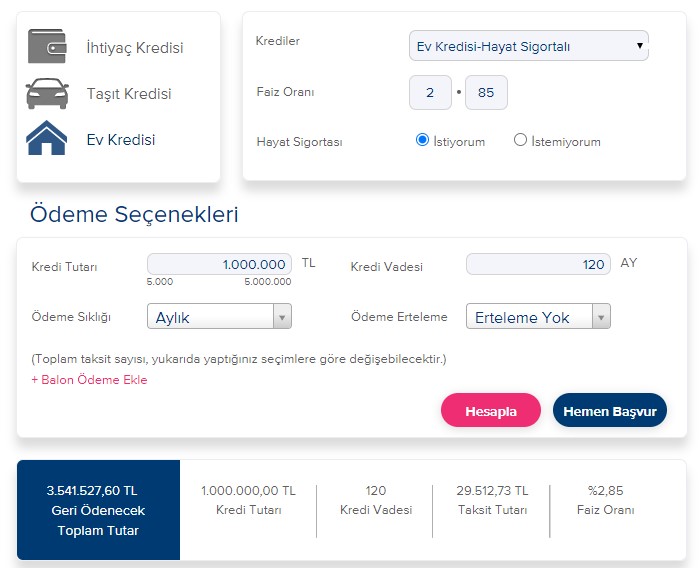Click the car icon for Taşıt Kredisi
700x568 pixels.
click(x=47, y=94)
